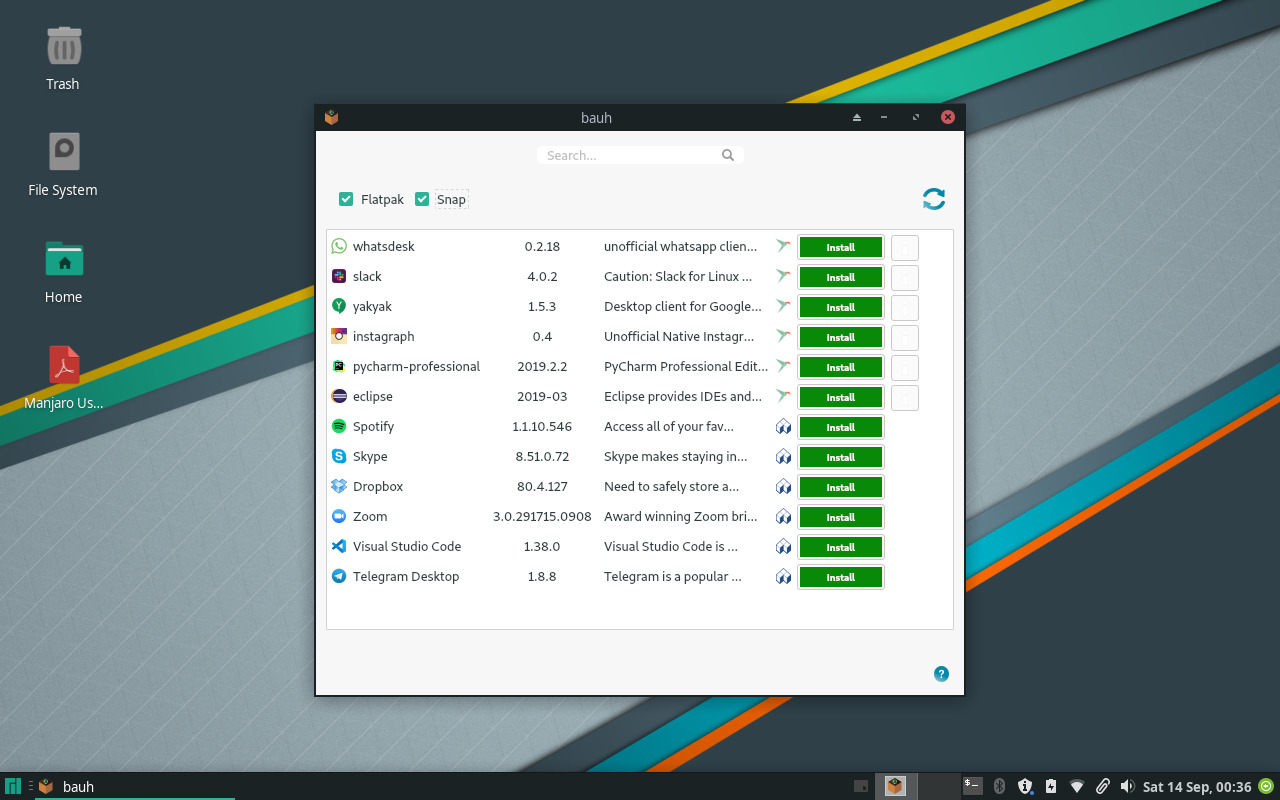Open info for the yakyak package
The height and width of the screenshot is (800, 1280).
tap(904, 307)
